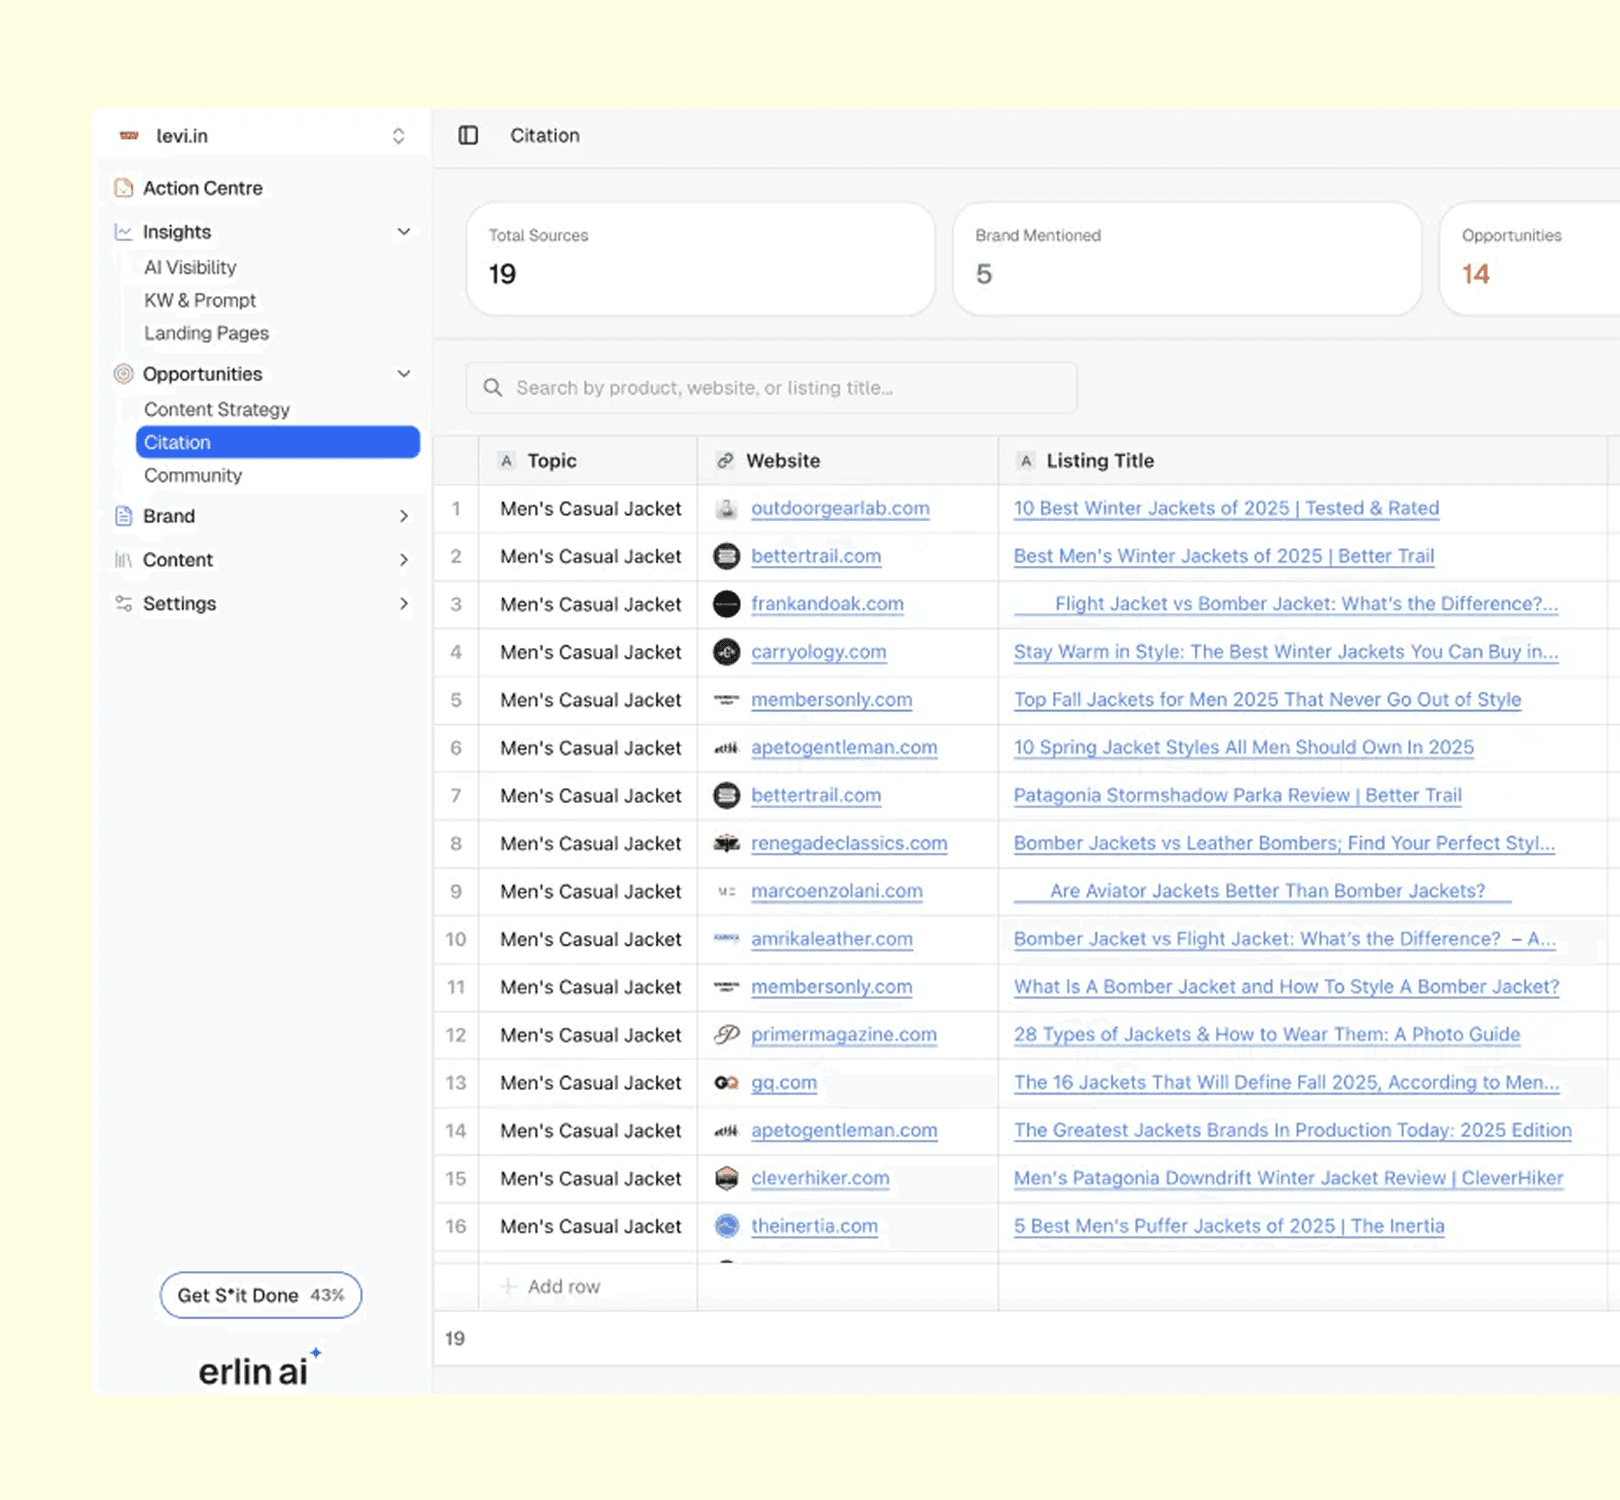The height and width of the screenshot is (1500, 1620).
Task: Click the Listing Title column type icon
Action: pyautogui.click(x=1025, y=461)
